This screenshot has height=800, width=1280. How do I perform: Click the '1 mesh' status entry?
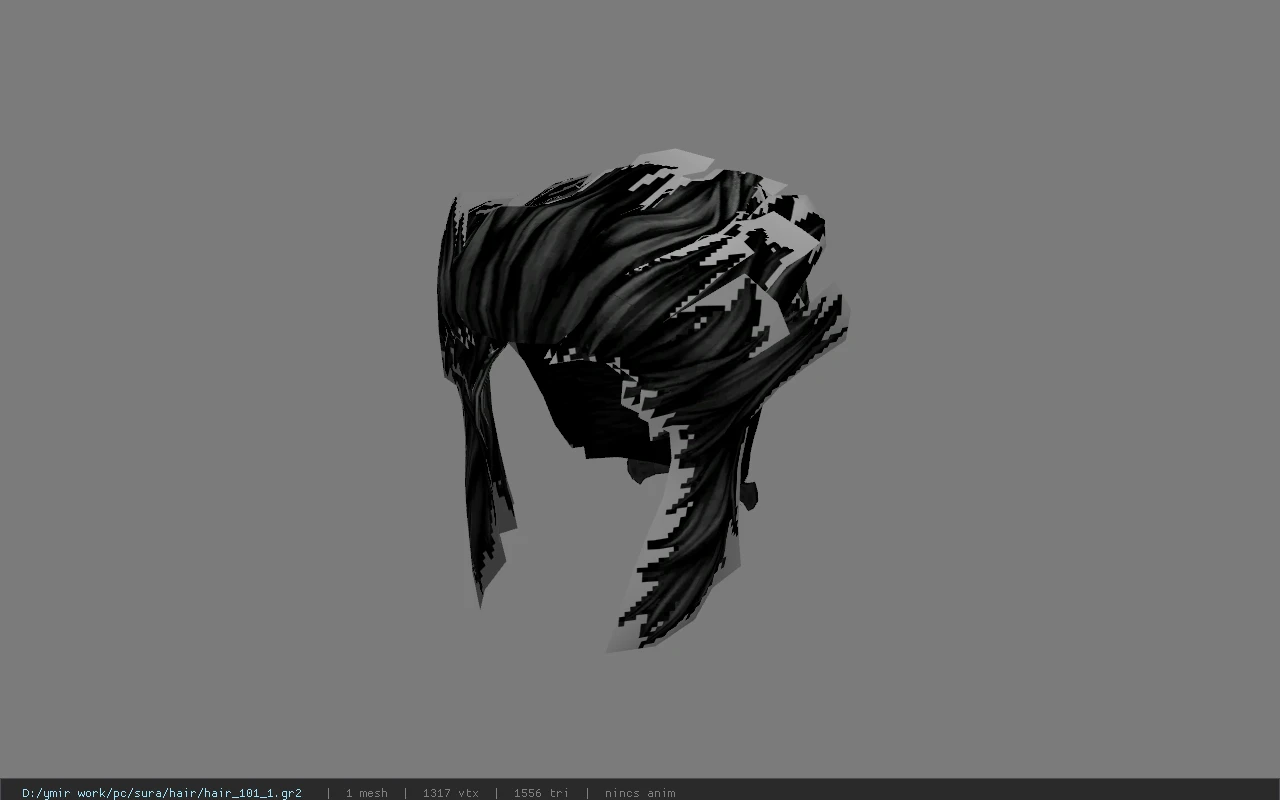[x=366, y=793]
